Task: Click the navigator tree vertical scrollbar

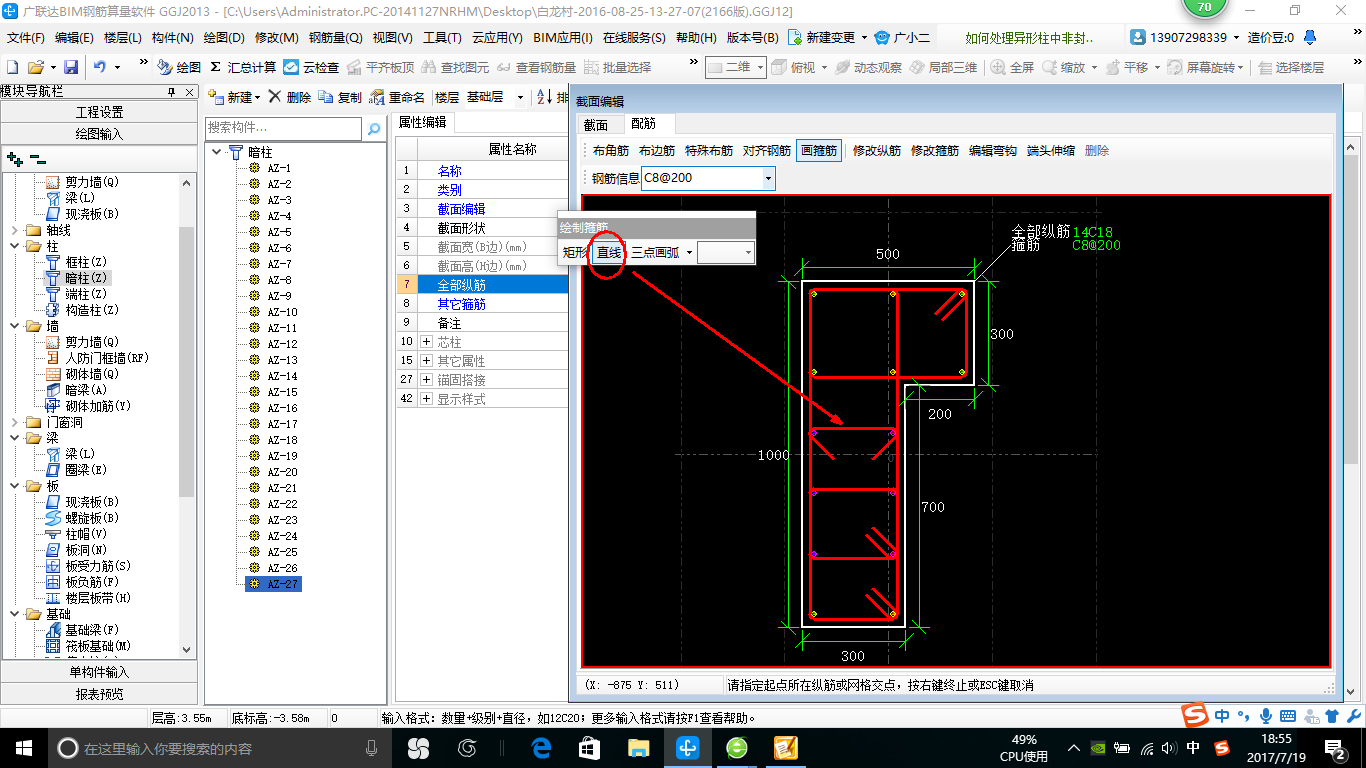Action: tap(187, 415)
